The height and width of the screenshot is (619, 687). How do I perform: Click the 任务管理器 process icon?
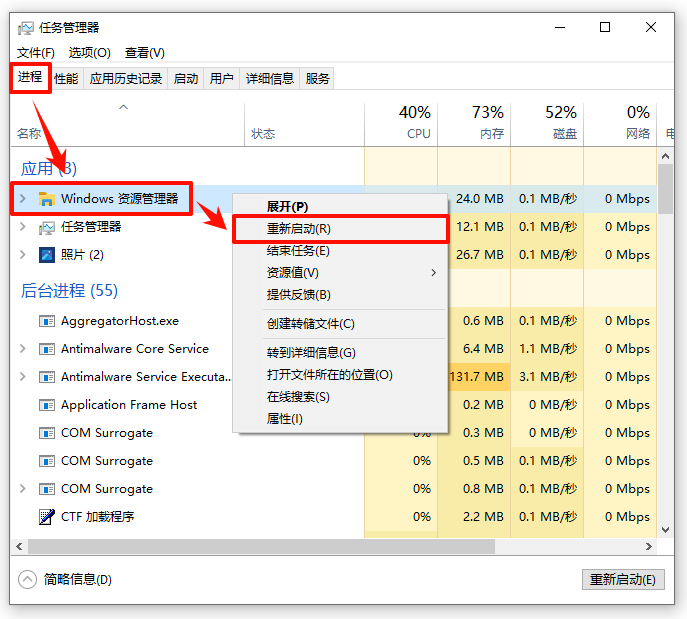[x=46, y=227]
